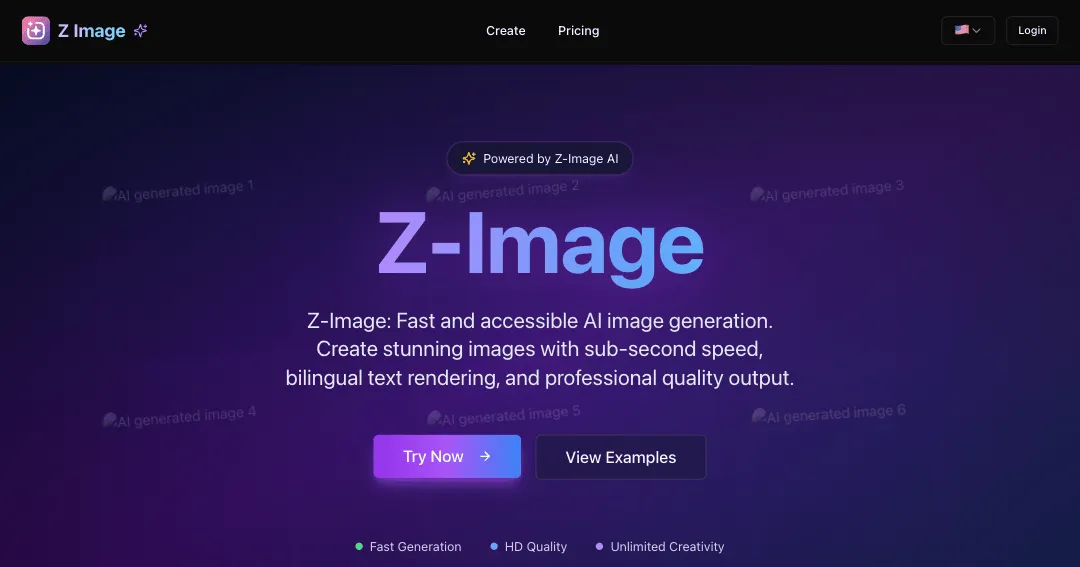Click the Z Image logo icon
Viewport: 1080px width, 567px height.
click(x=36, y=30)
